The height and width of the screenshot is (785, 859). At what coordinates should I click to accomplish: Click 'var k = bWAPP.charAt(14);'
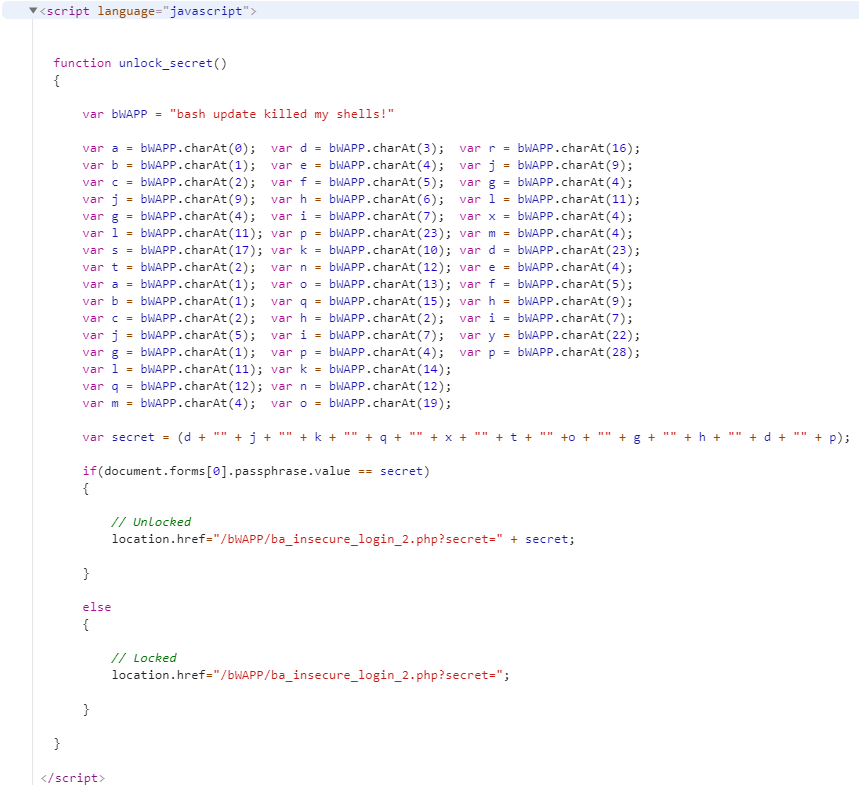pos(361,369)
